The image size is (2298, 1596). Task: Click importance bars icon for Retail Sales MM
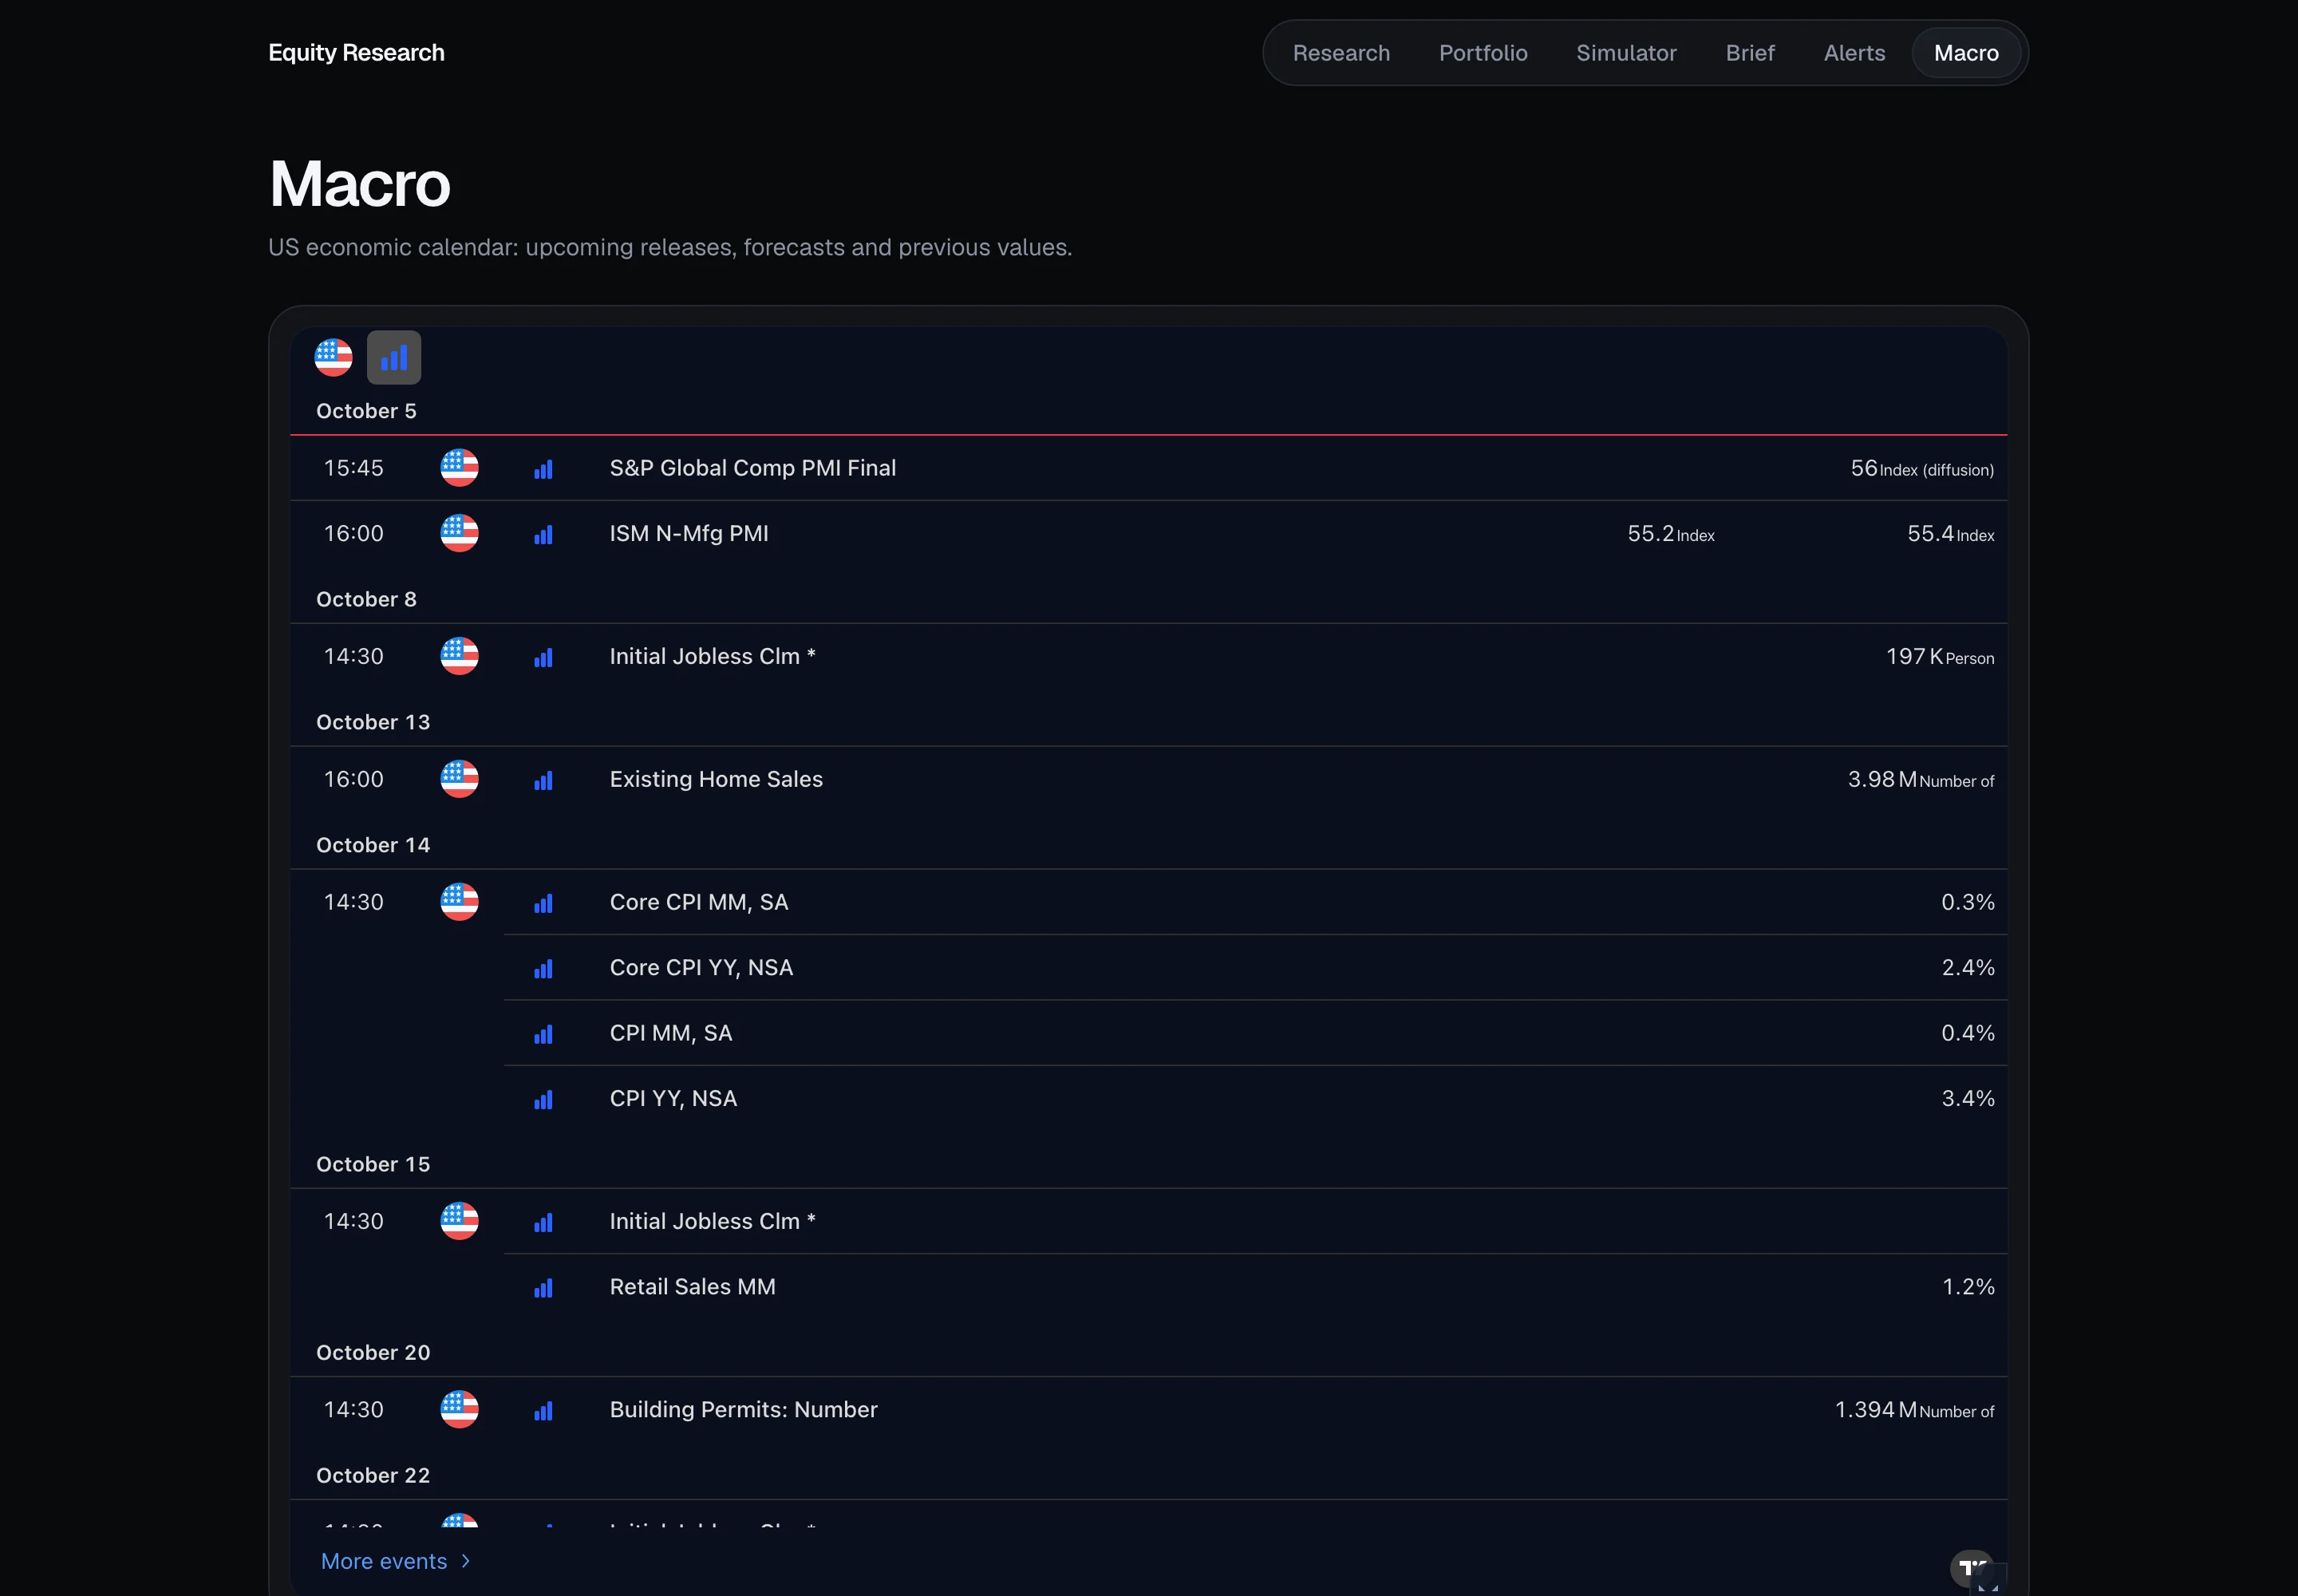click(x=543, y=1288)
